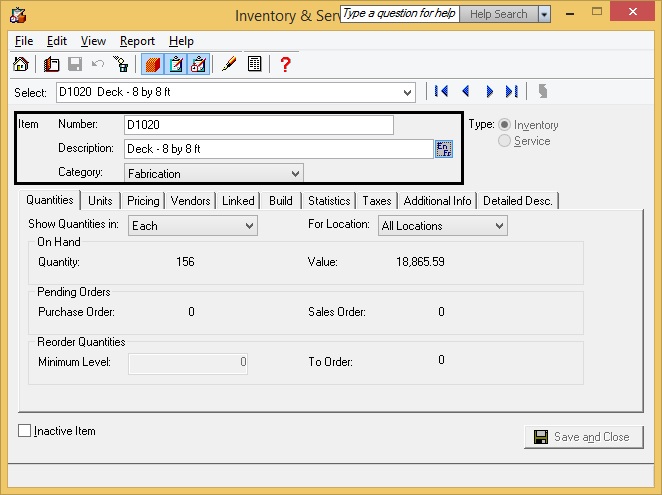Open the Show Quantities in dropdown

(x=249, y=226)
